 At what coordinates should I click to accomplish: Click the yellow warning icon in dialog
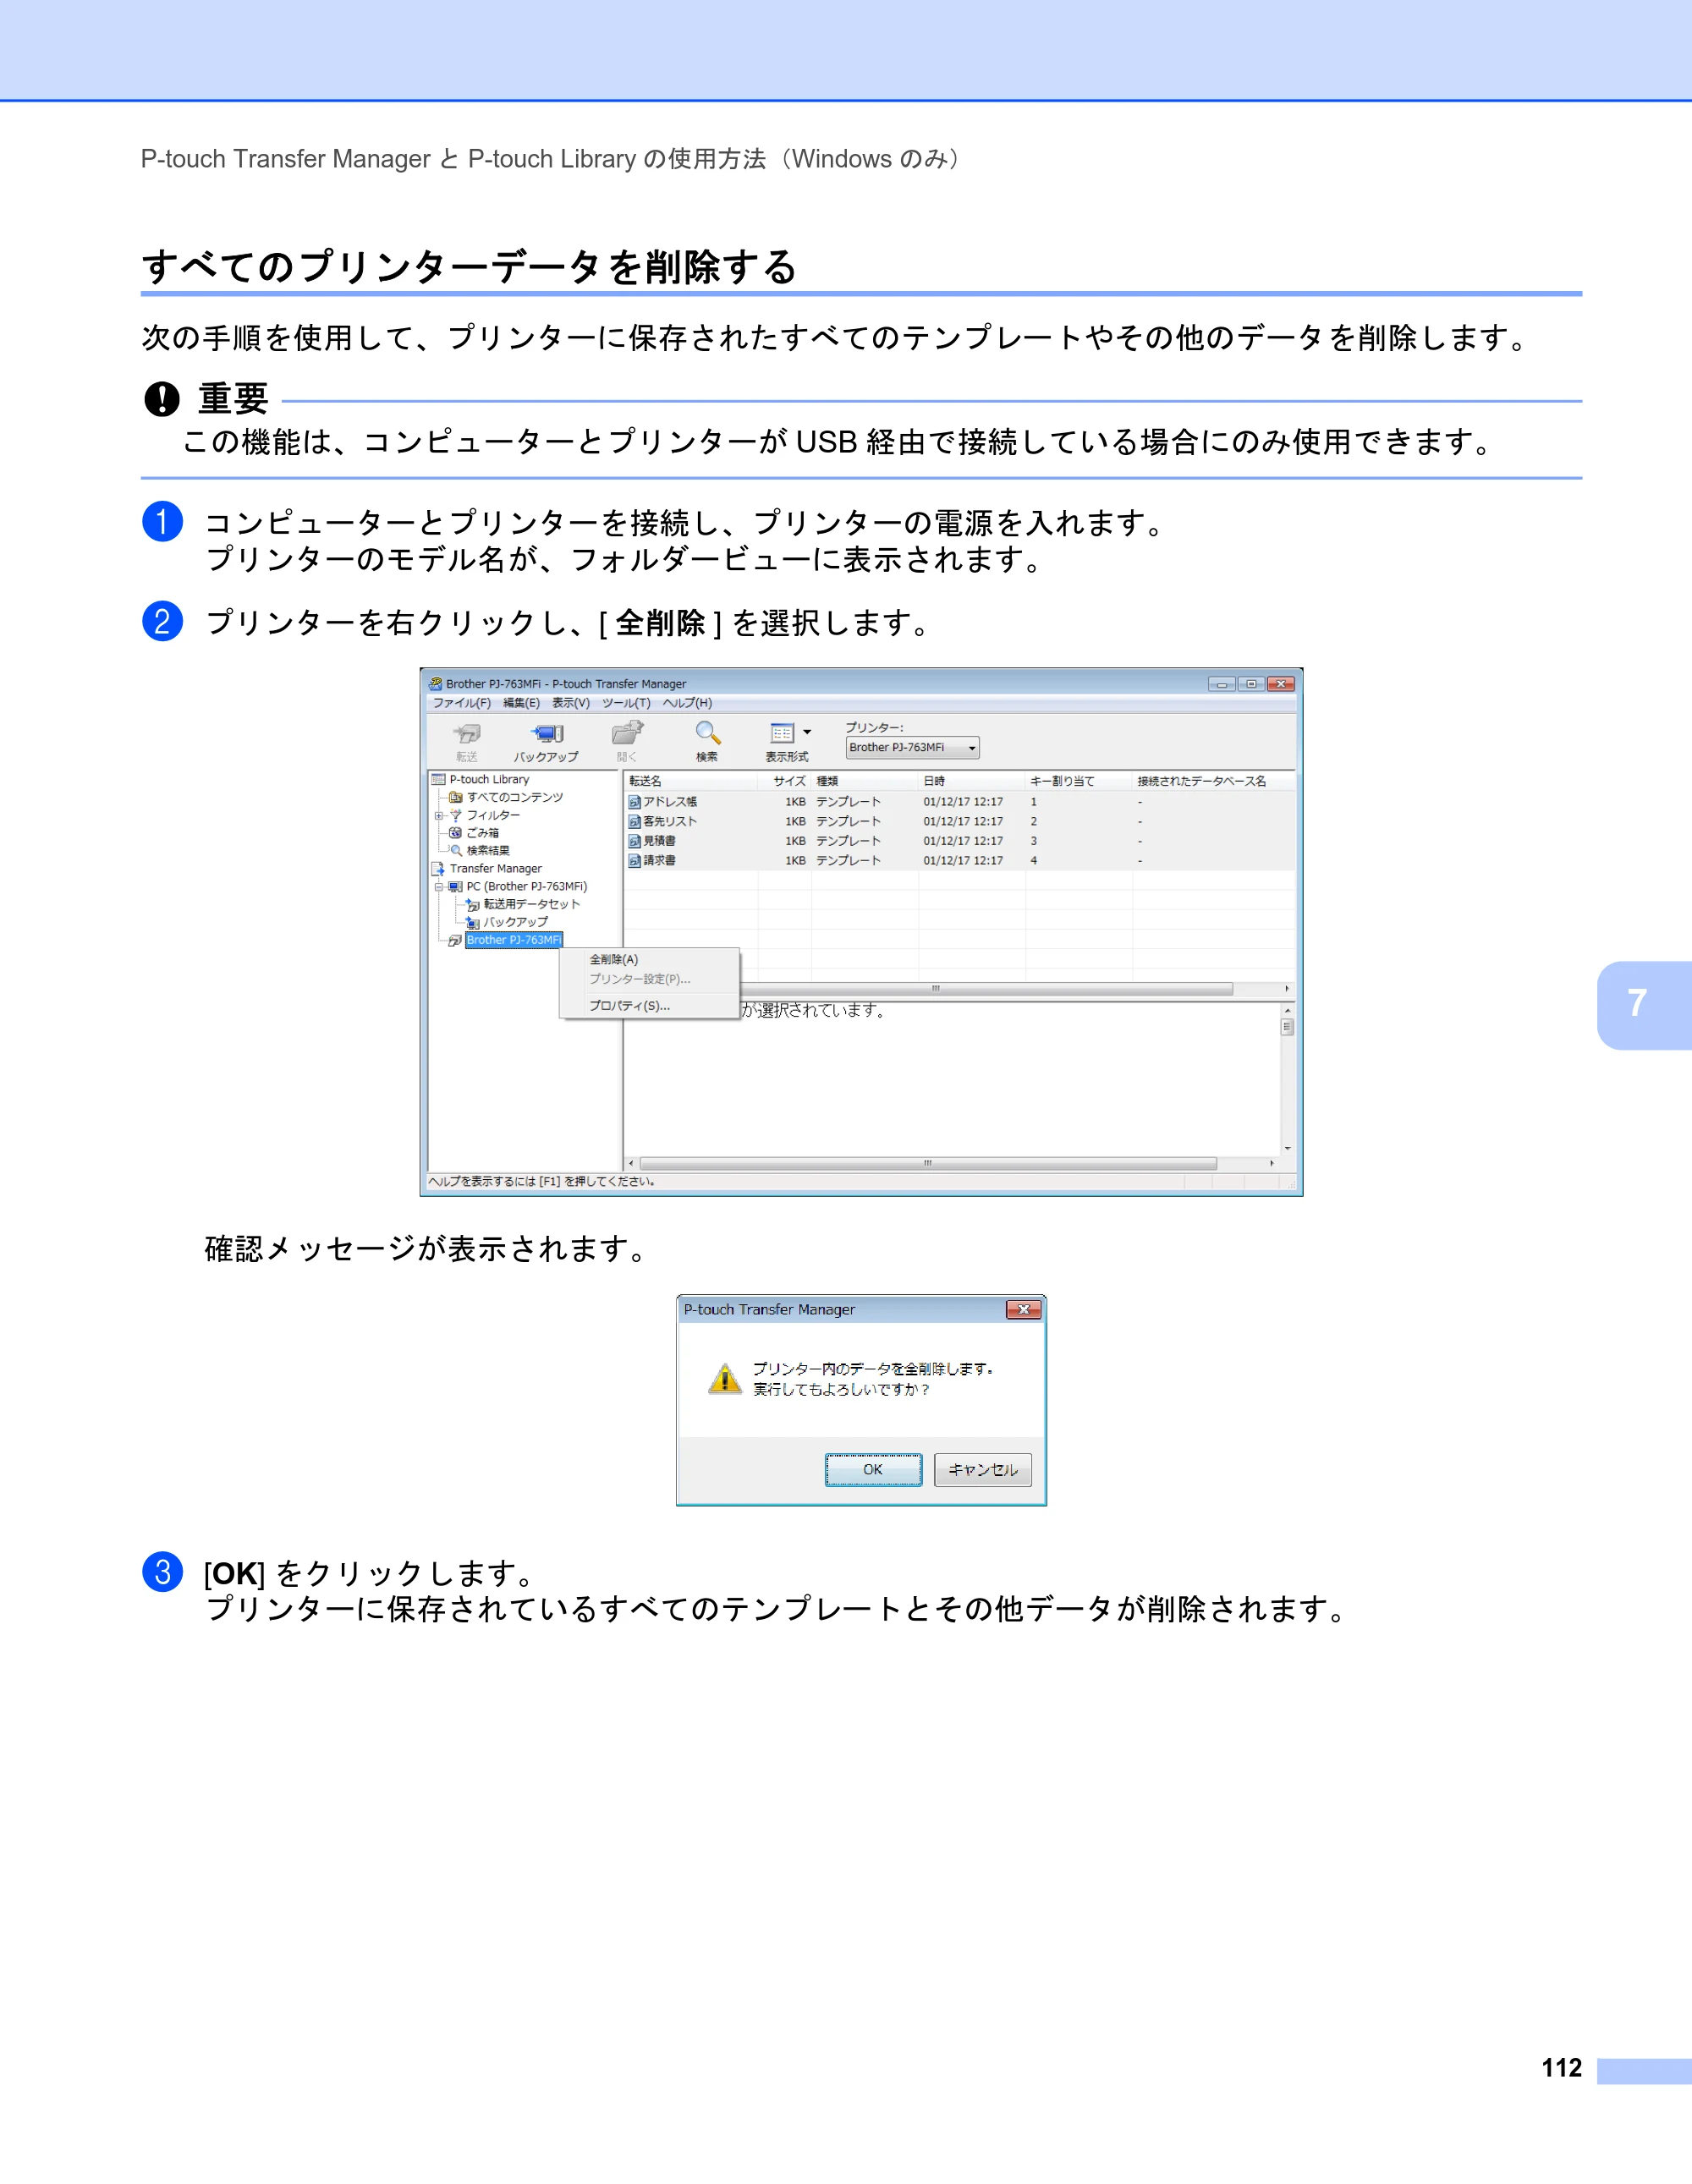pos(725,1379)
